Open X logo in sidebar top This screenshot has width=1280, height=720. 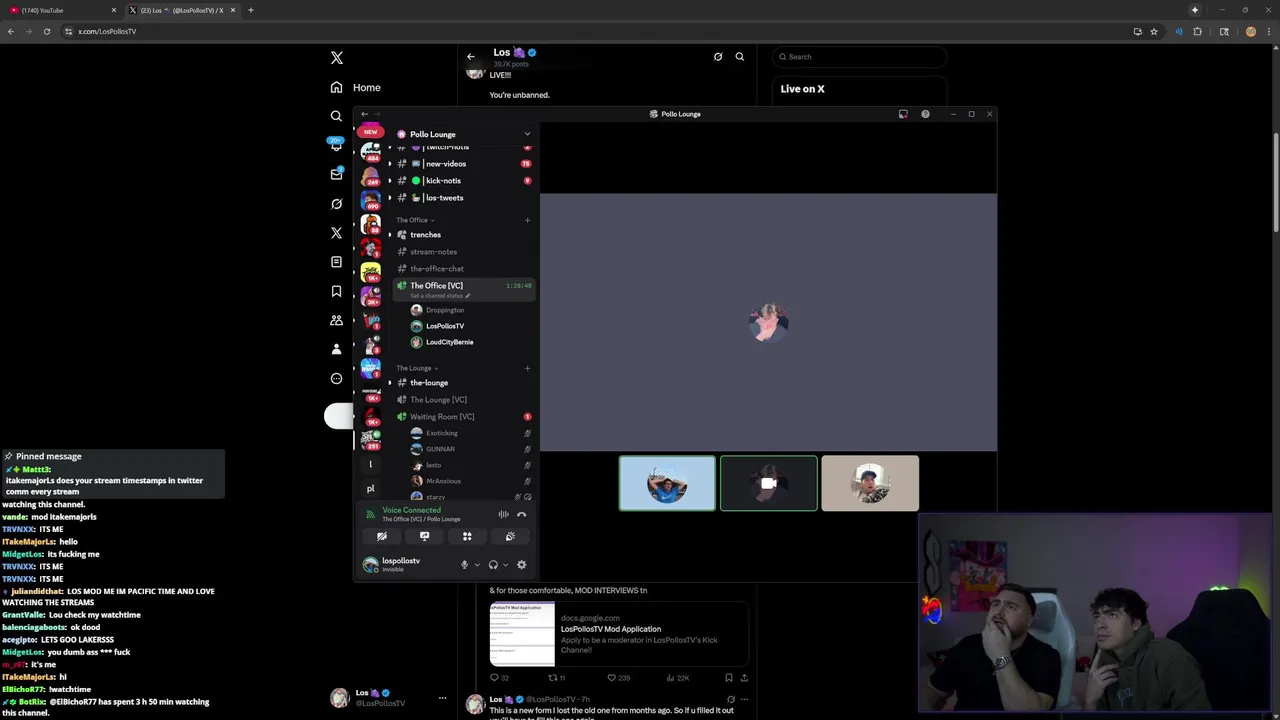pyautogui.click(x=337, y=58)
